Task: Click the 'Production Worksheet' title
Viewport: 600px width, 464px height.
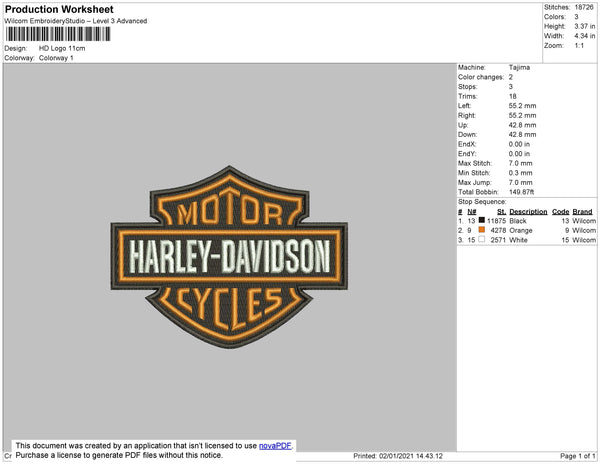Action: [x=59, y=10]
